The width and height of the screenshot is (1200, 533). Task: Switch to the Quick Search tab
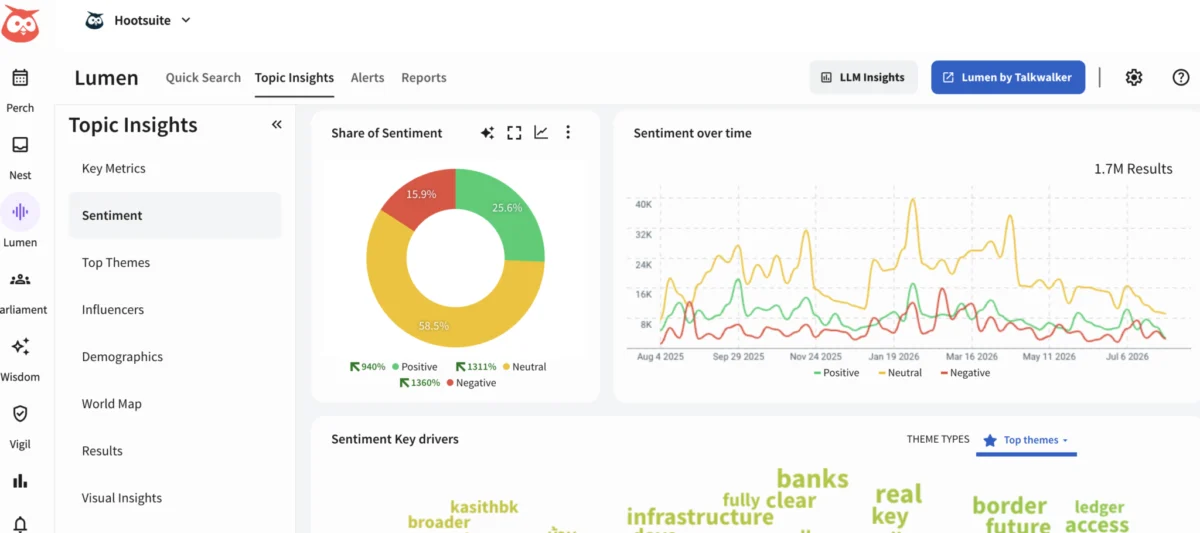tap(203, 77)
